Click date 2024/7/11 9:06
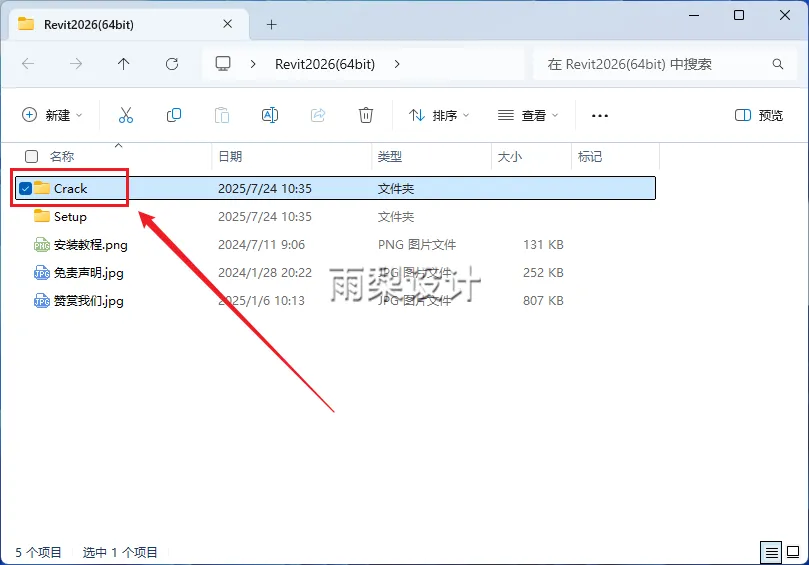The width and height of the screenshot is (809, 565). click(x=261, y=245)
